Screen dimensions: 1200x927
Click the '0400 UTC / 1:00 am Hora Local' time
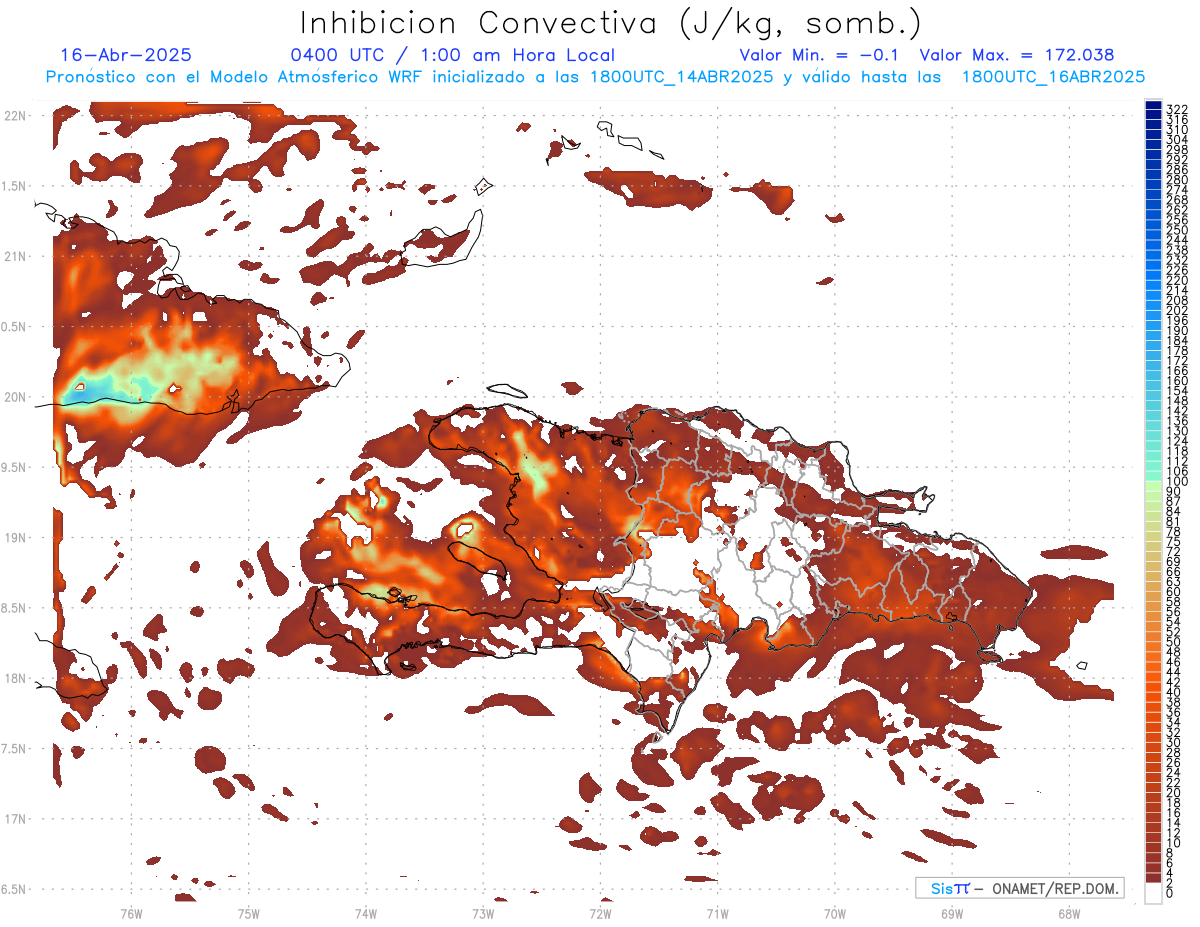pyautogui.click(x=453, y=55)
